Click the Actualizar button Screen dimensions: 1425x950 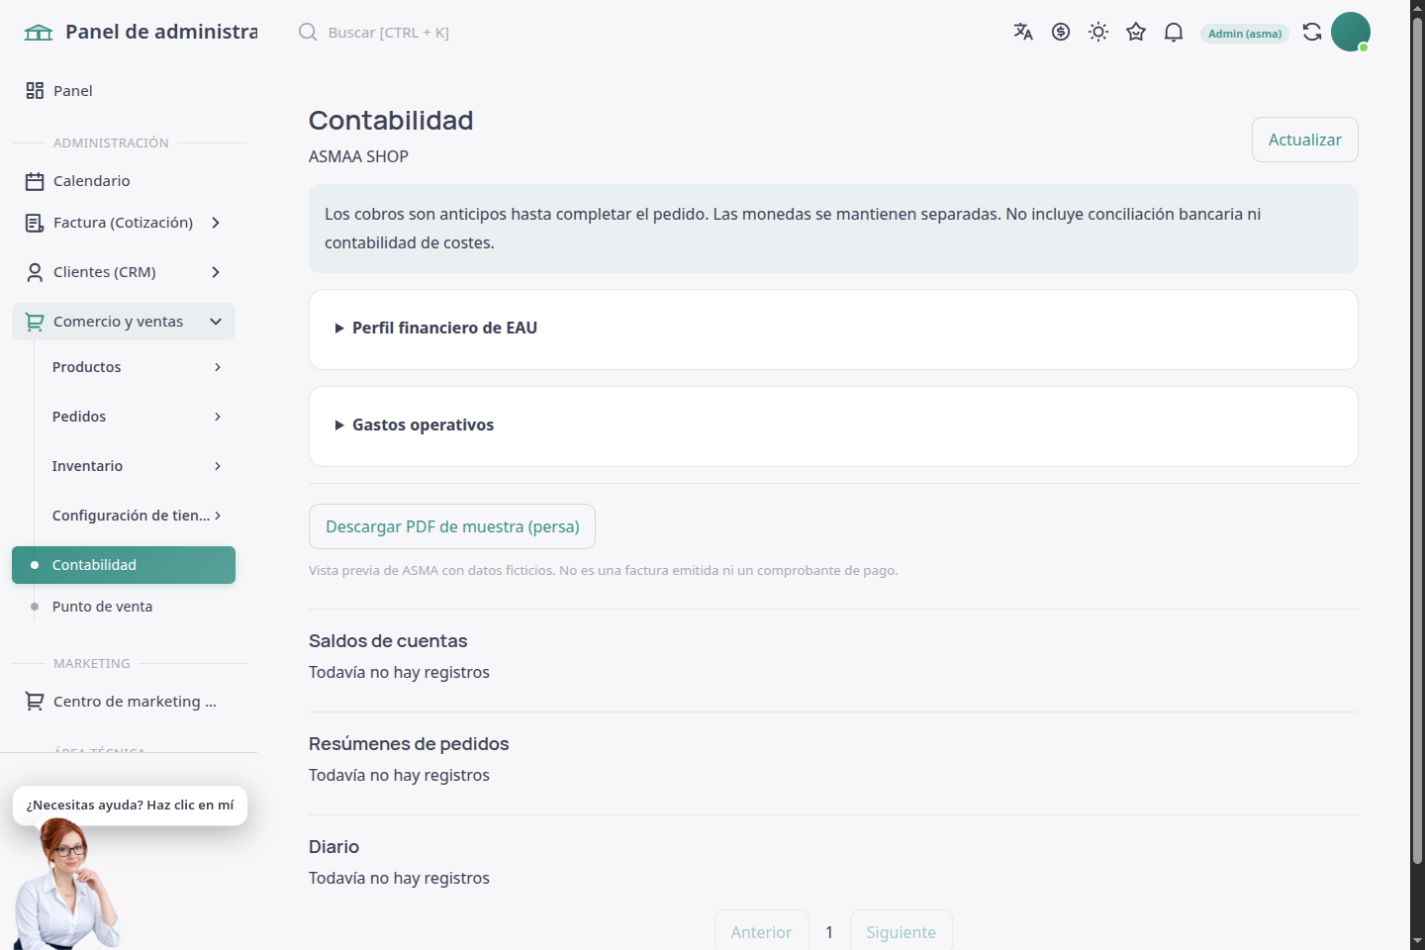pos(1305,140)
